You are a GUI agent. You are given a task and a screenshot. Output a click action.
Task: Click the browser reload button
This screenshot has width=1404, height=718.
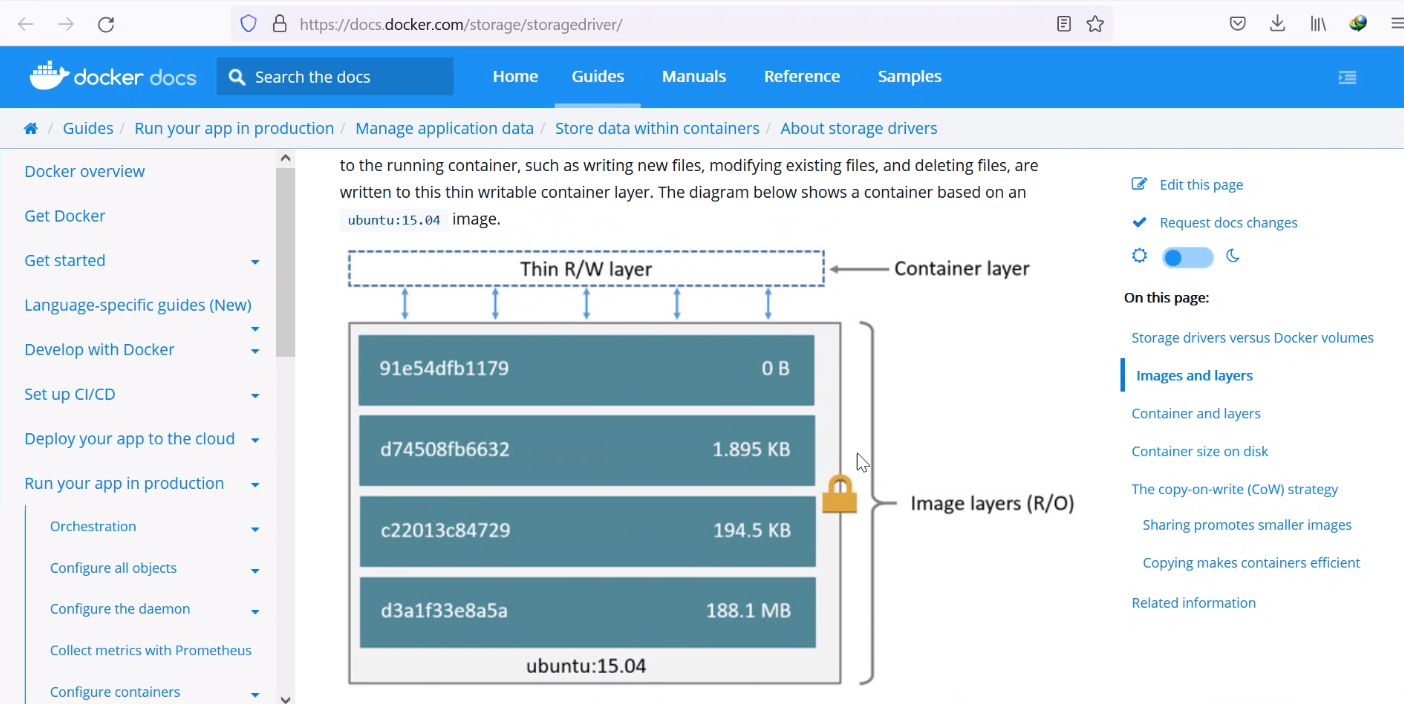click(x=106, y=24)
